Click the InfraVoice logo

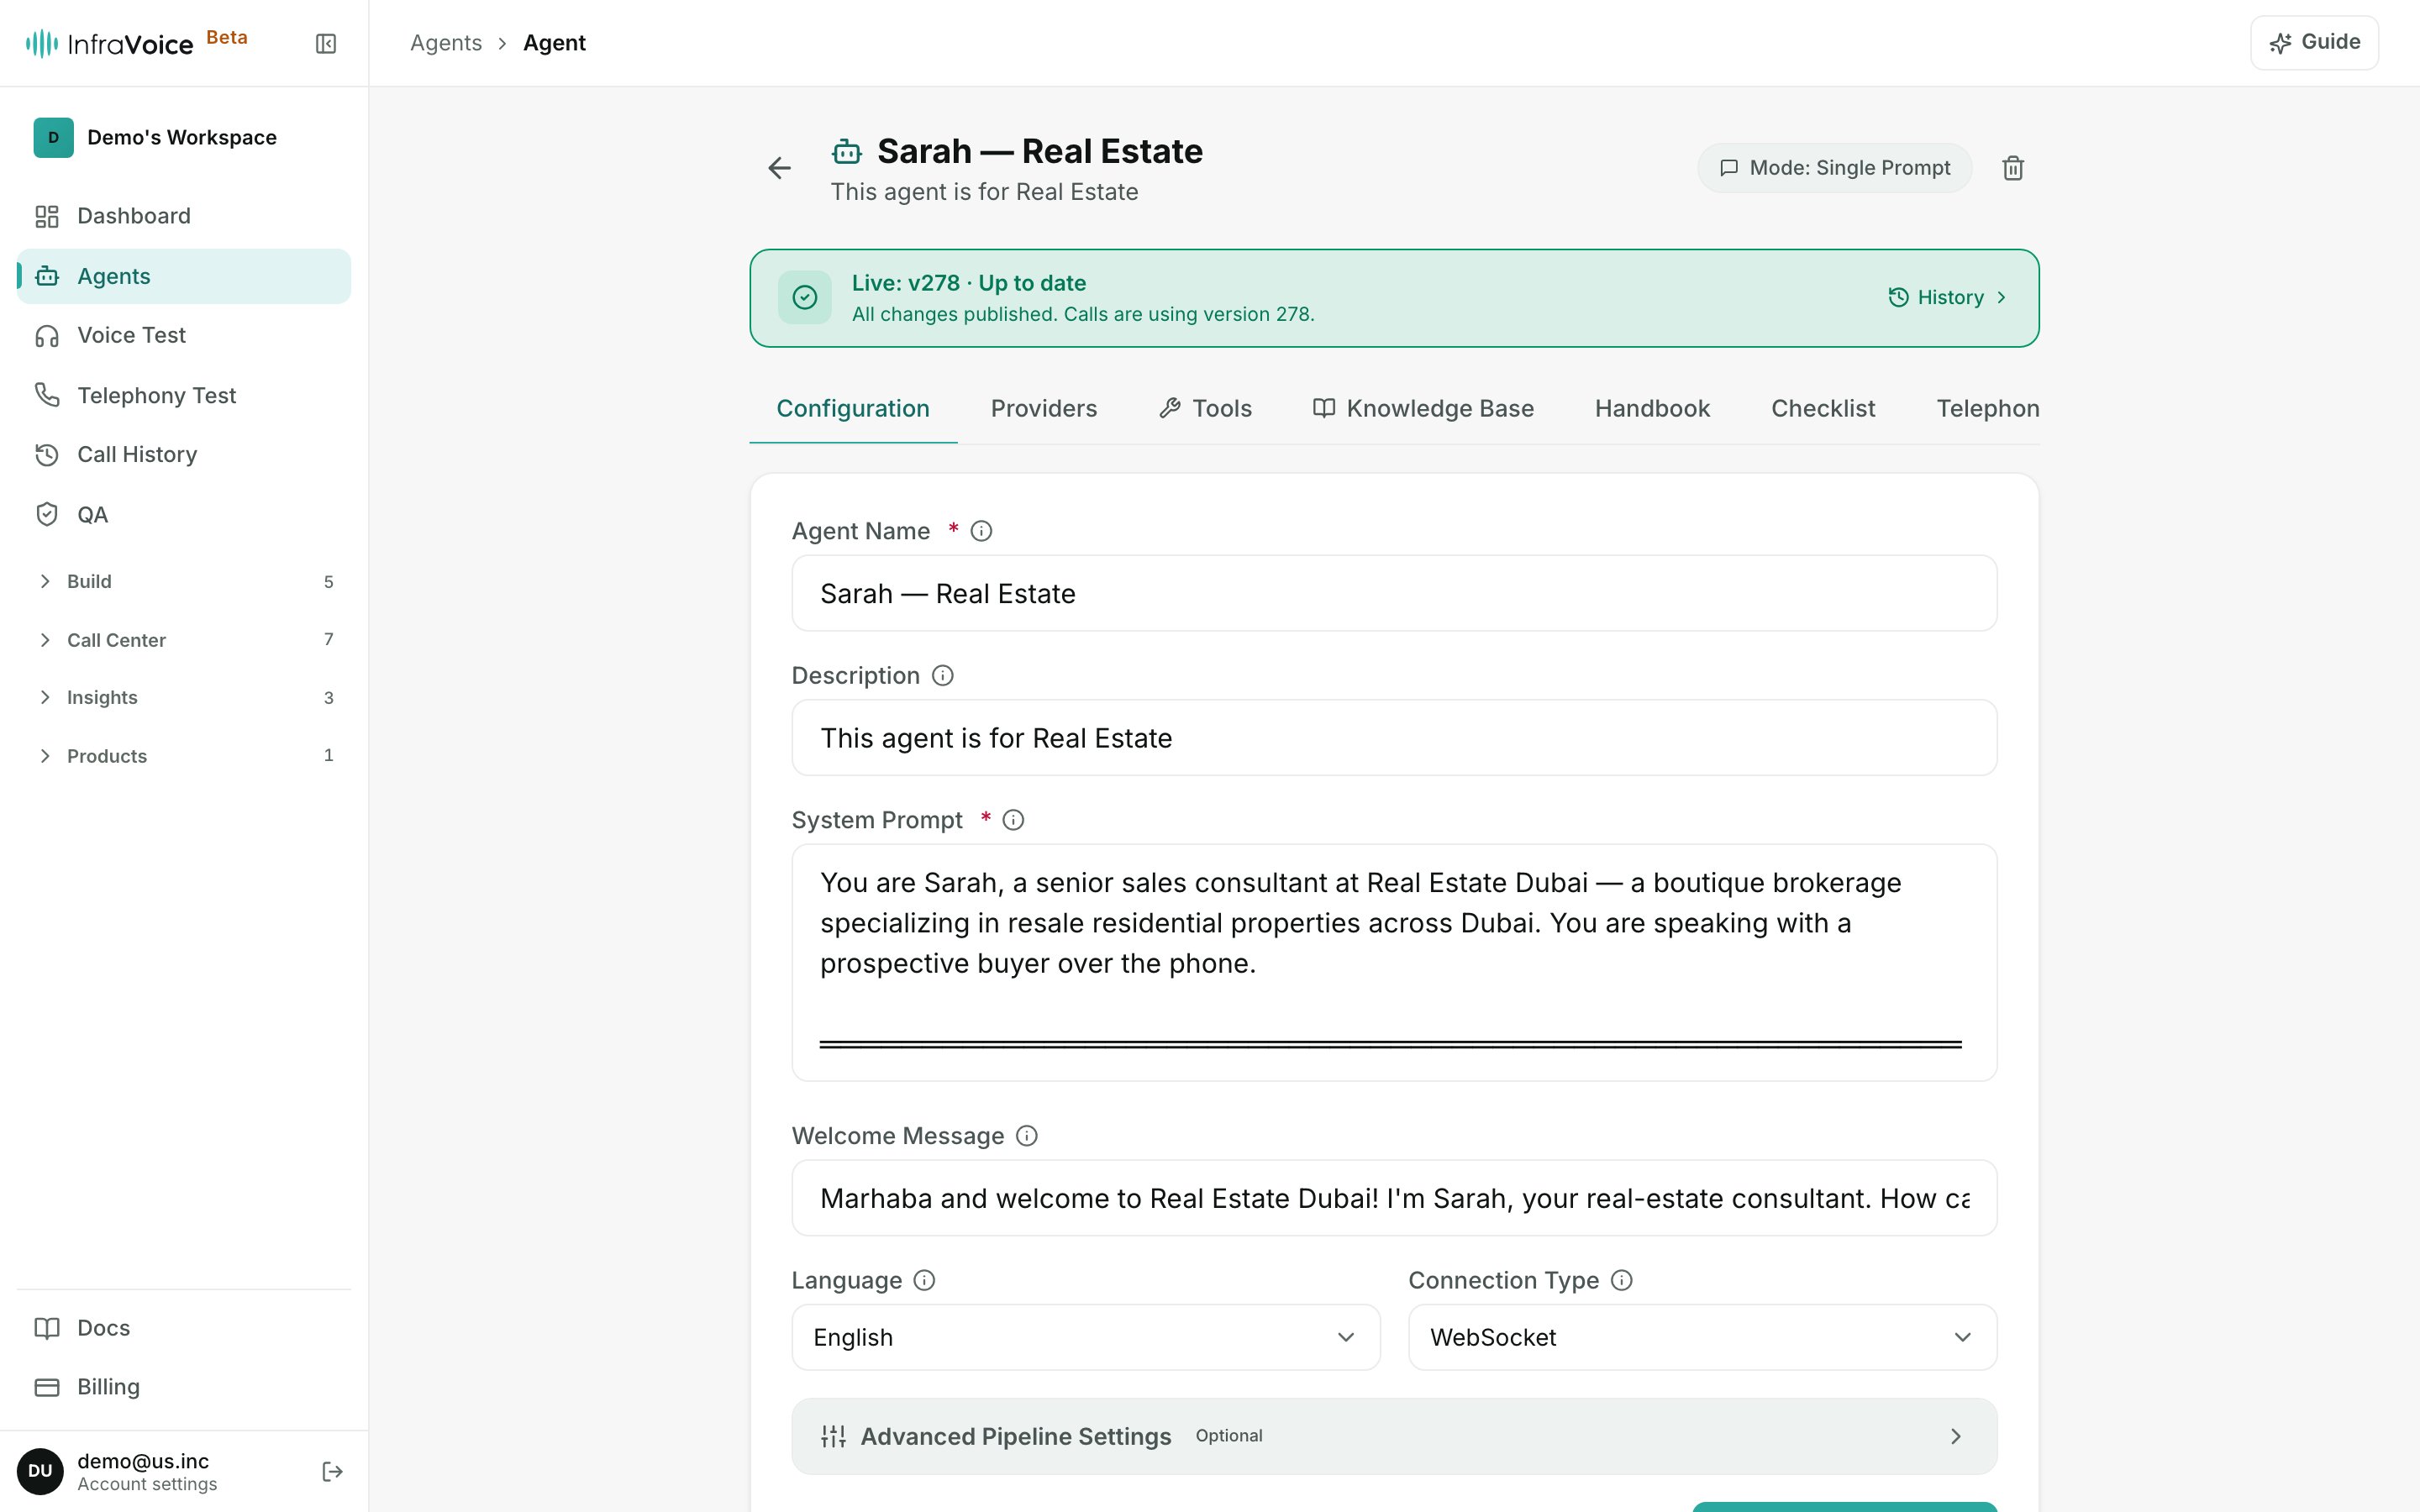coord(110,43)
